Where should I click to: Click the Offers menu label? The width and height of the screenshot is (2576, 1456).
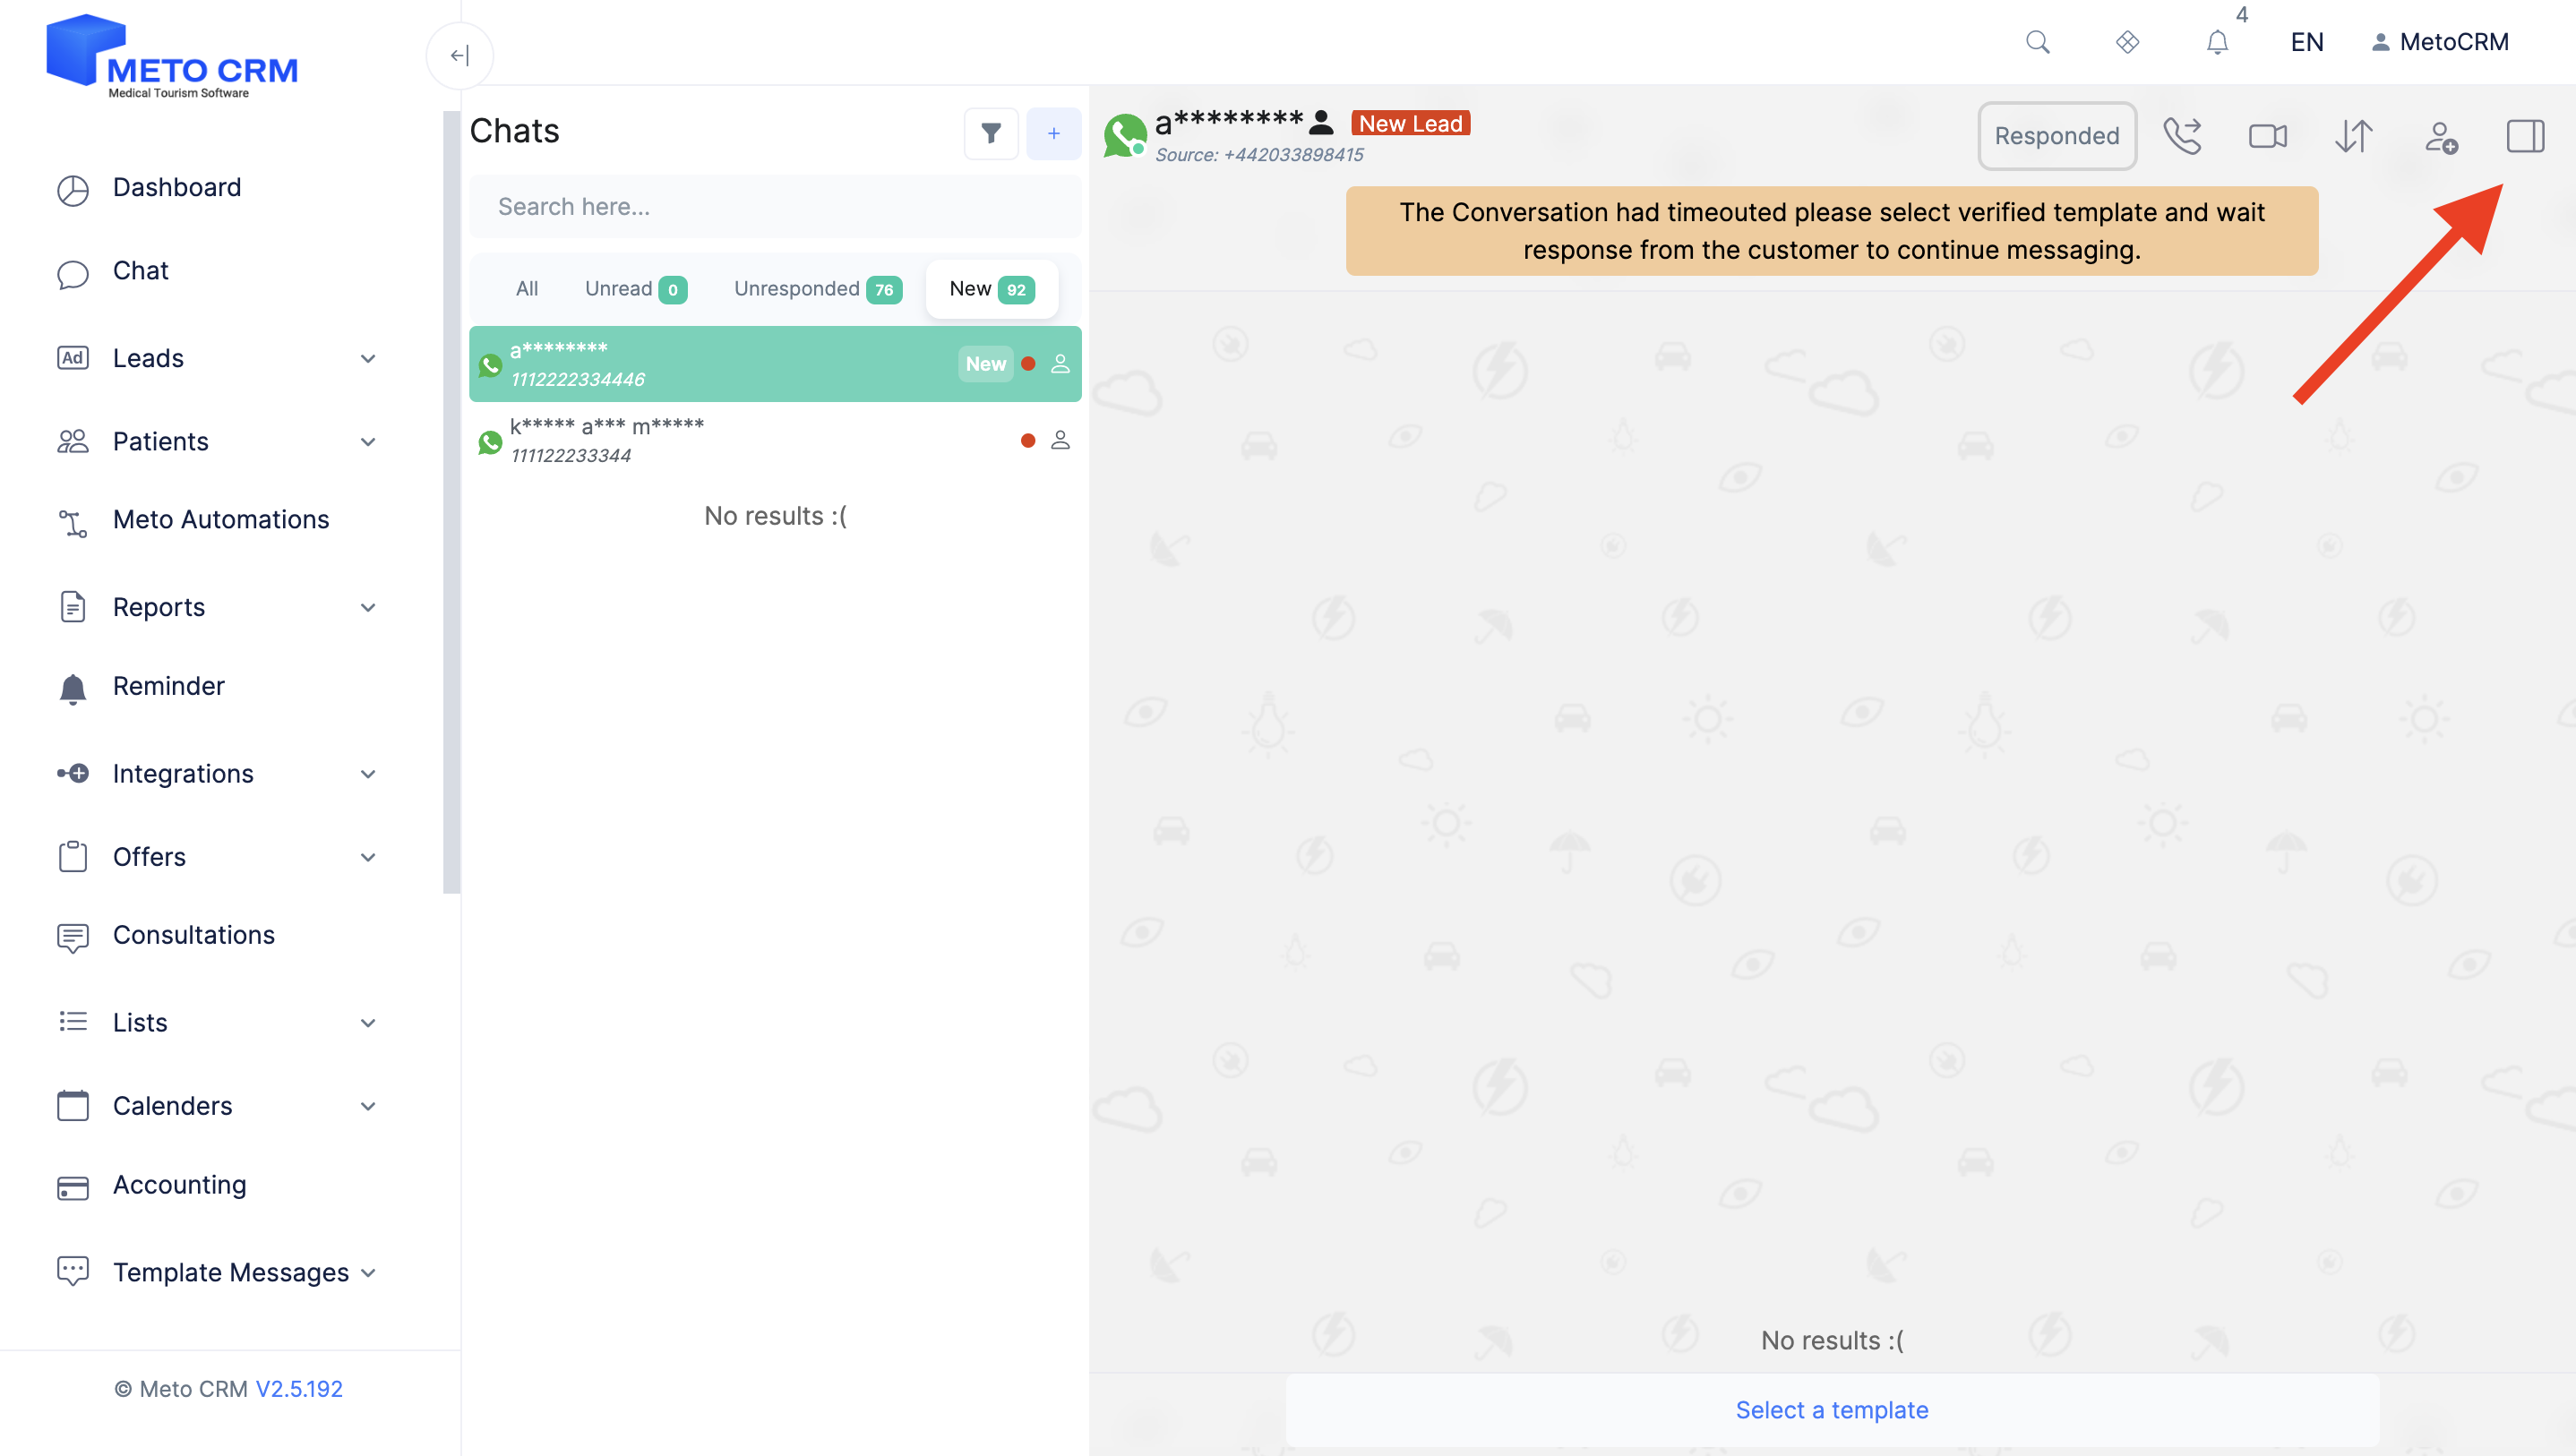coord(149,858)
